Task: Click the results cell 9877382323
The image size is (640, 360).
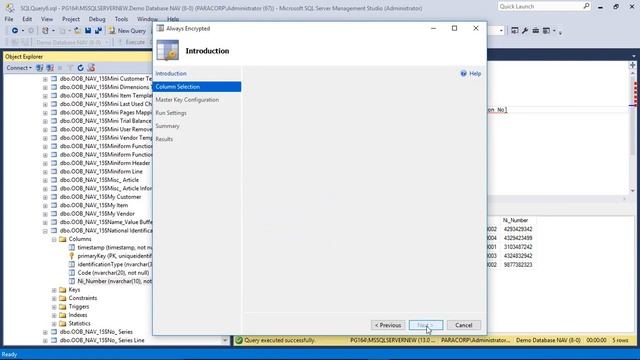Action: coord(518,264)
